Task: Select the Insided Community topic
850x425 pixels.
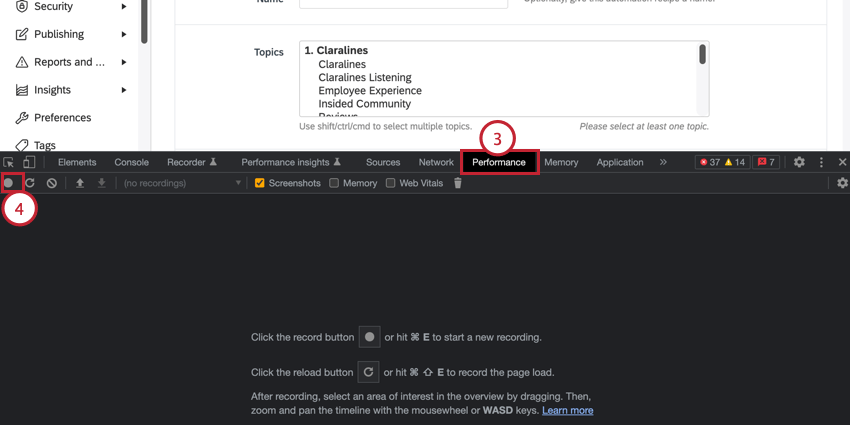Action: pos(364,104)
